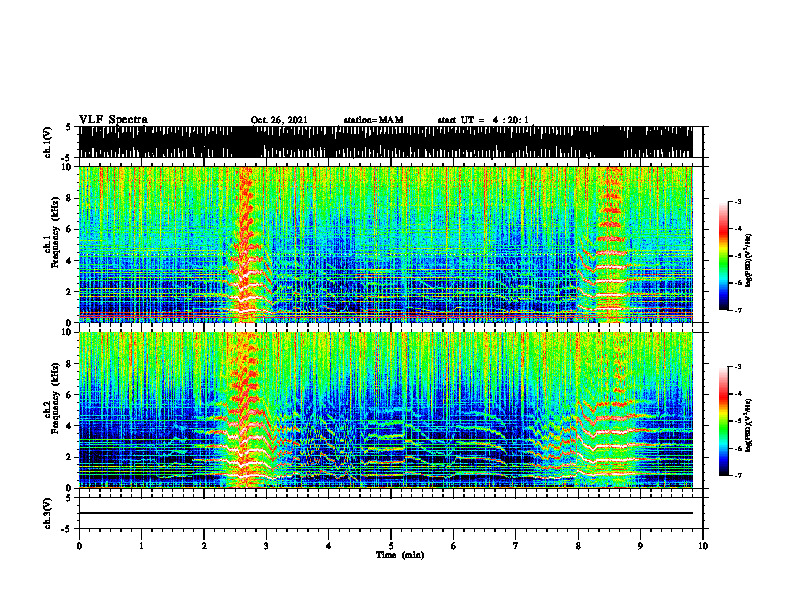Click the date "Oct. 26, 2021"
This screenshot has height=612, width=792.
(279, 120)
